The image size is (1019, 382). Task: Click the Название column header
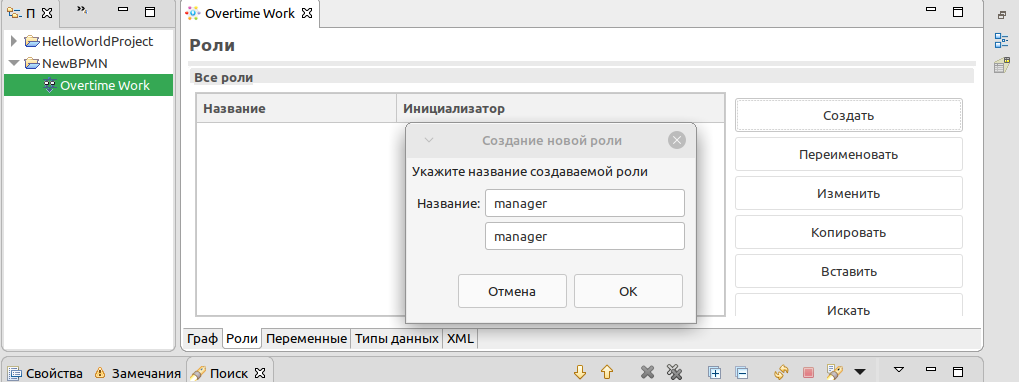pos(296,108)
